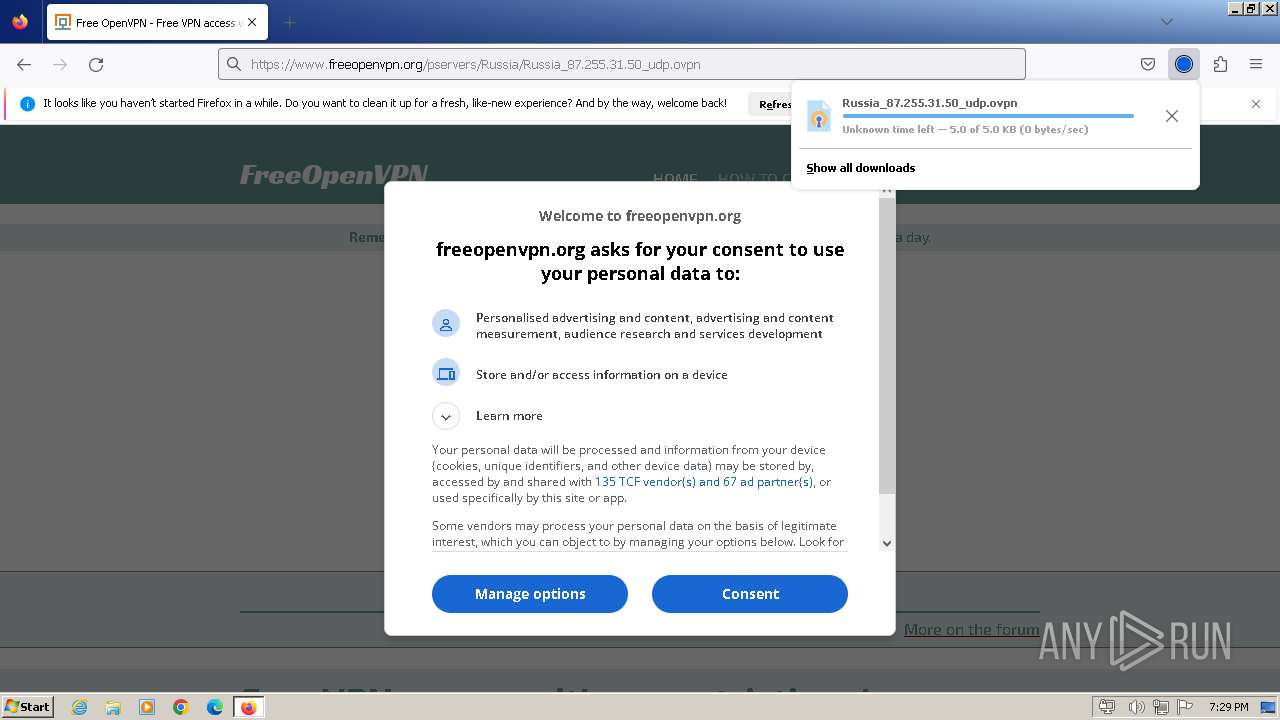List all tabs dropdown arrow
The height and width of the screenshot is (720, 1280).
[1166, 22]
